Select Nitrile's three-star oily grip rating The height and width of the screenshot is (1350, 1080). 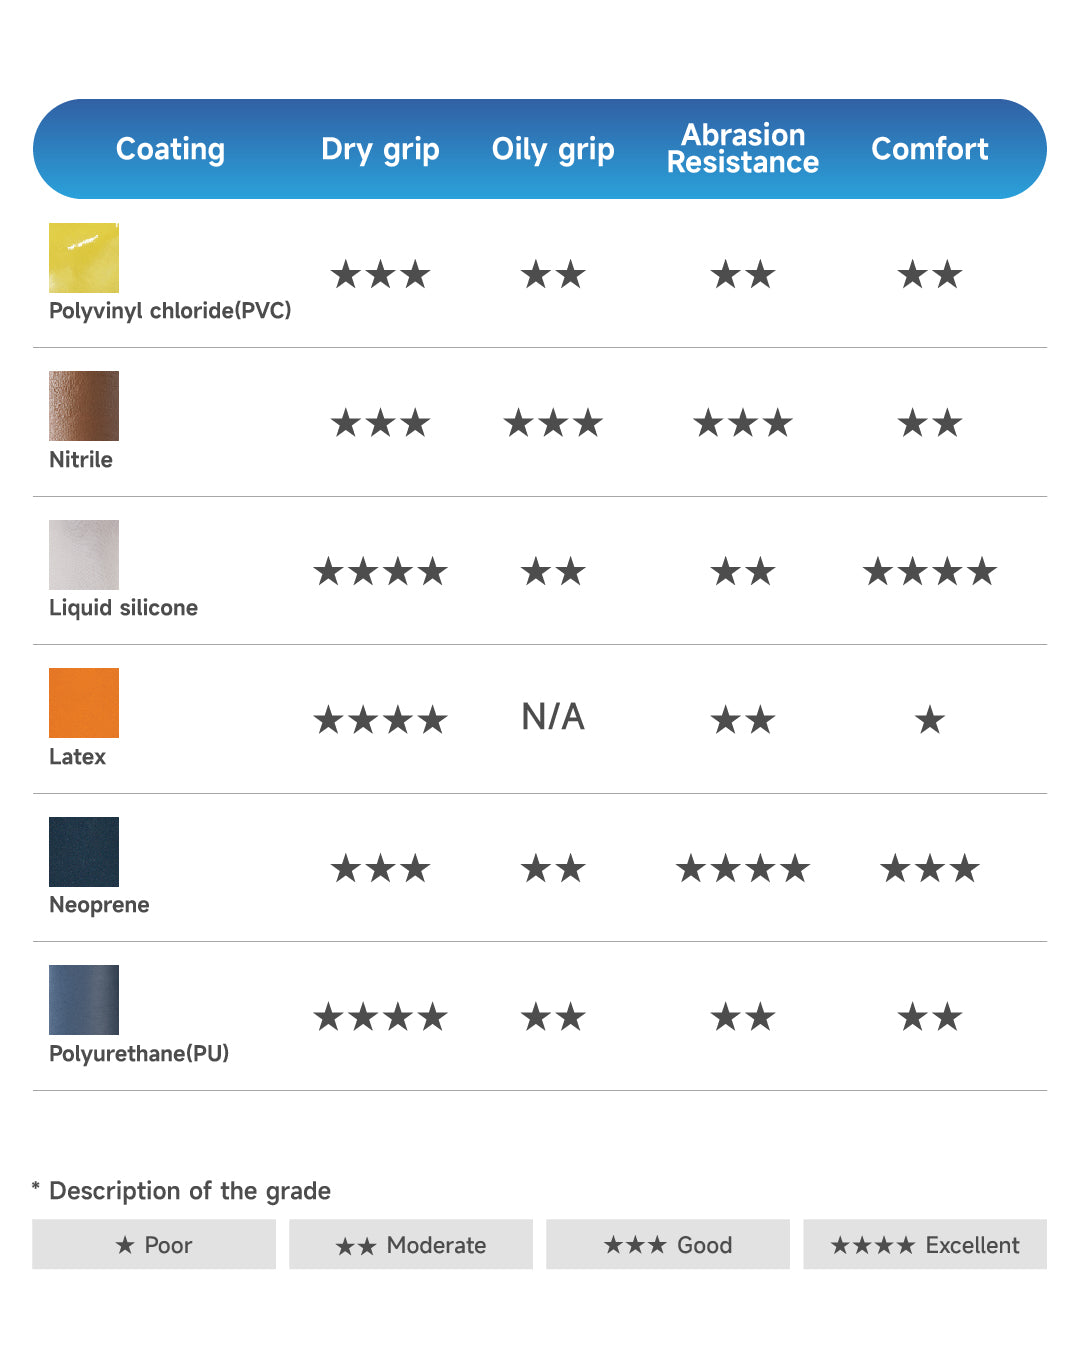click(553, 424)
